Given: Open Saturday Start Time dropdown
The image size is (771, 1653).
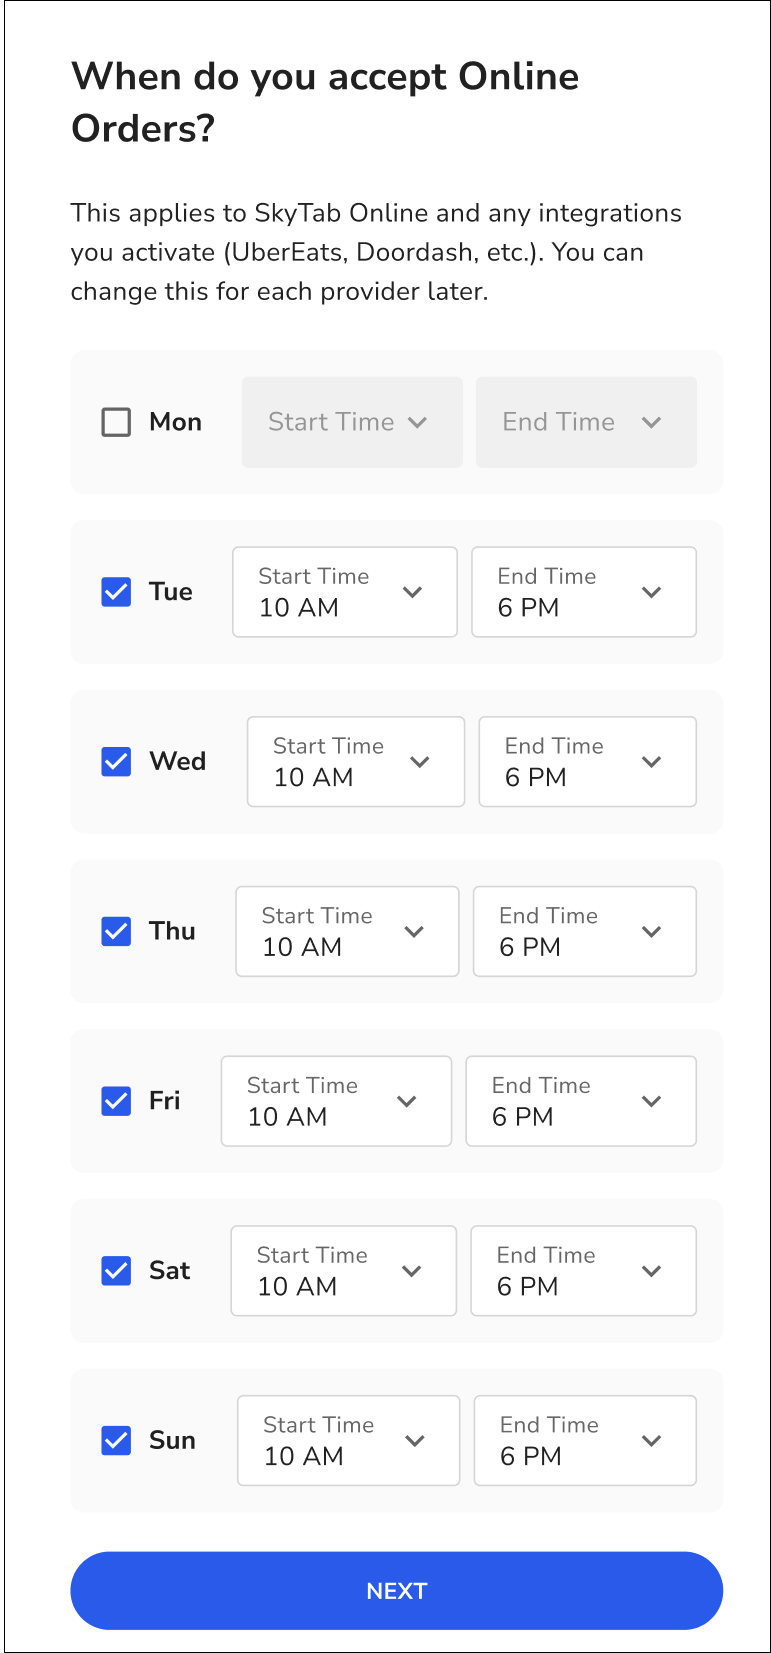Looking at the screenshot, I should tap(343, 1271).
